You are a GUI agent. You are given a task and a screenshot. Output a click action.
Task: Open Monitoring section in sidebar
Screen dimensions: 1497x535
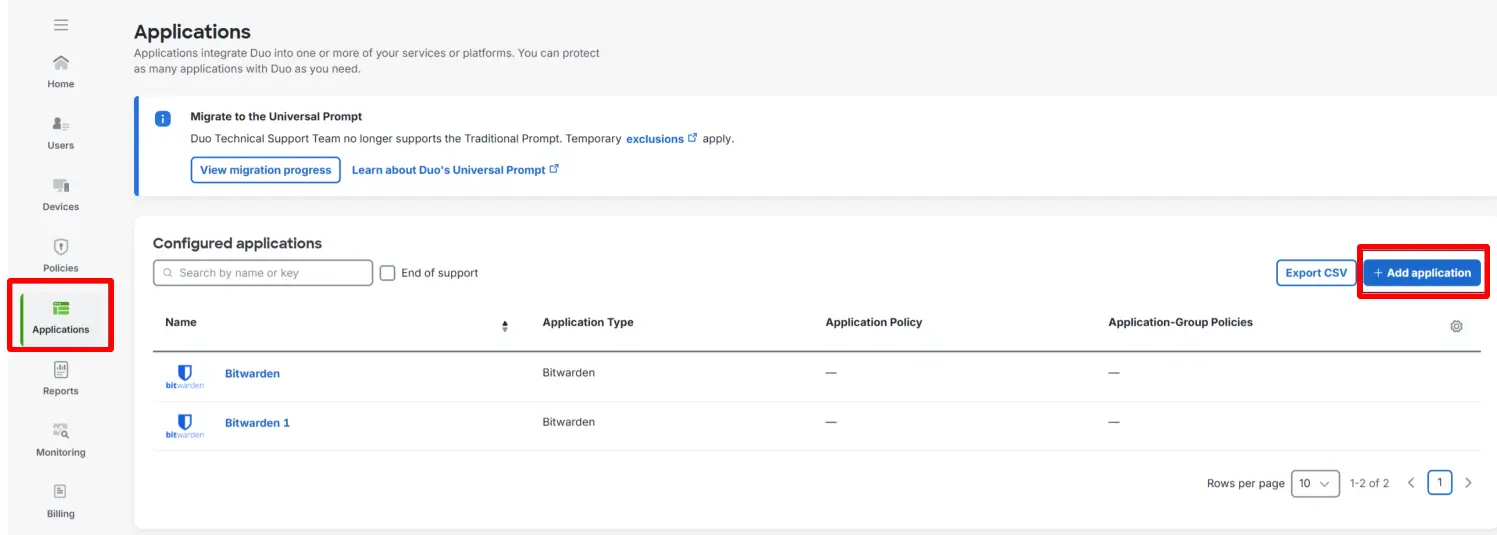click(61, 439)
